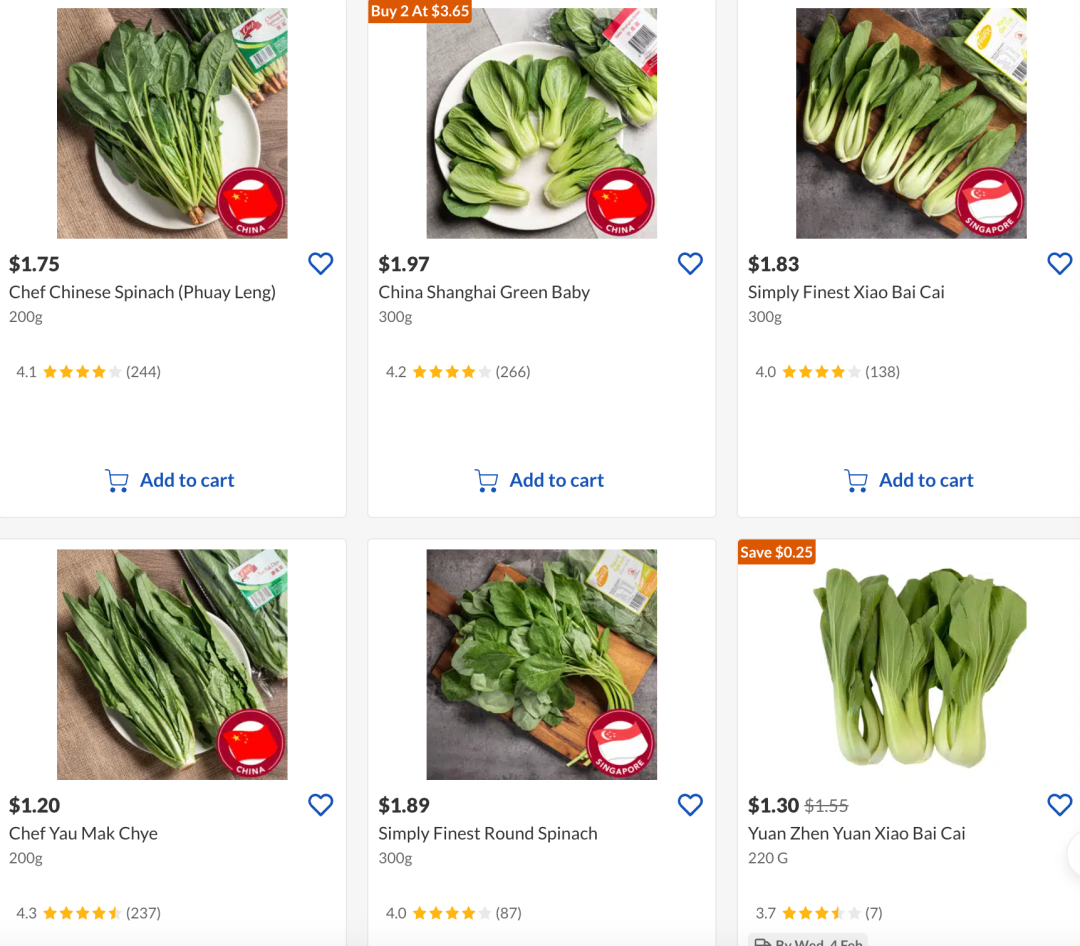Click the Save $0.25 discount label
This screenshot has height=946, width=1080.
click(776, 552)
